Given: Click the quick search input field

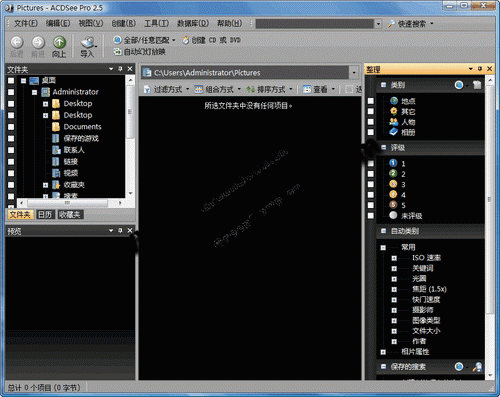Looking at the screenshot, I should [x=314, y=24].
